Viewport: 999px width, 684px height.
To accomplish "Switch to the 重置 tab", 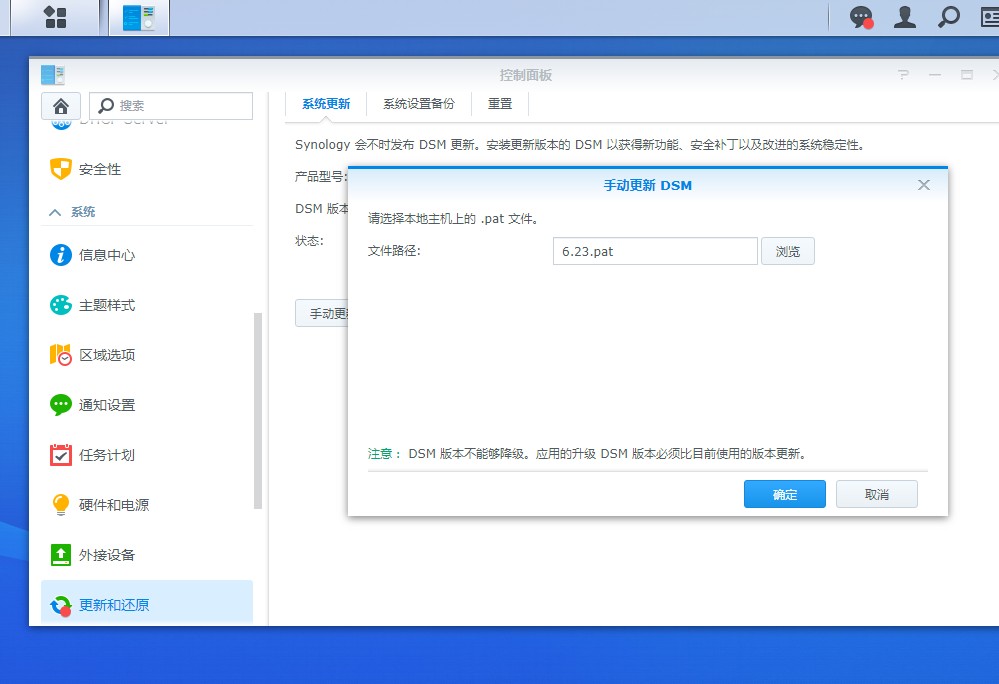I will (500, 104).
